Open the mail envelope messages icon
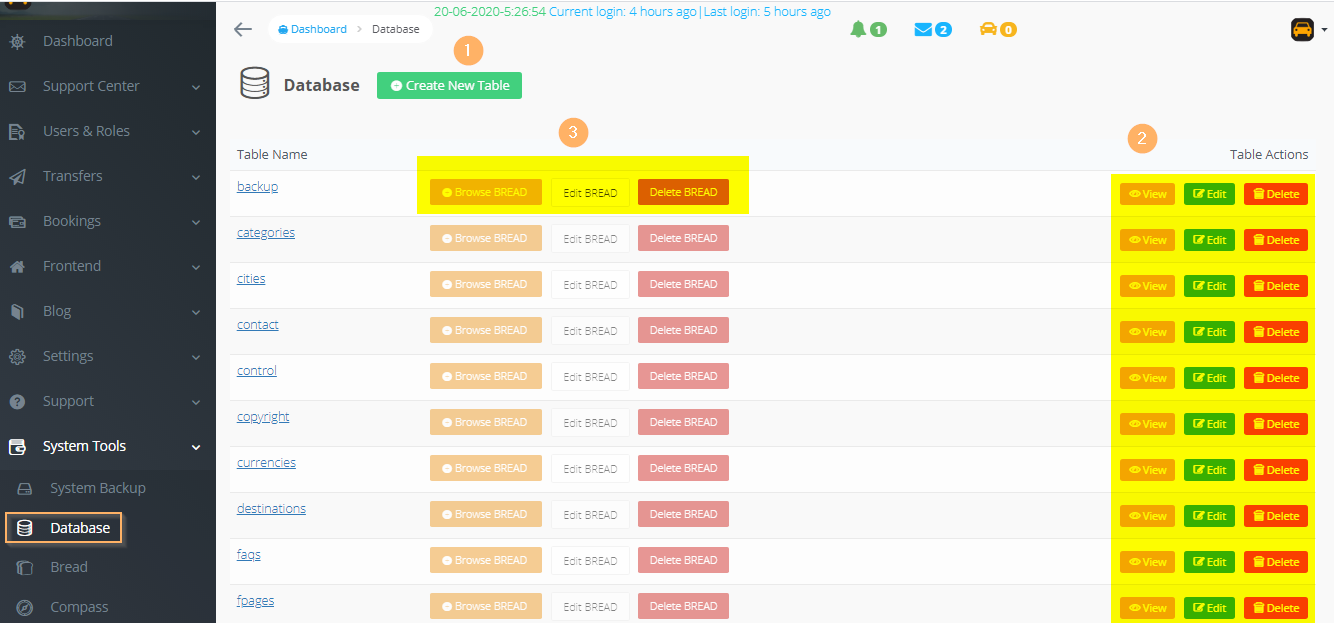Viewport: 1334px width, 623px height. pos(923,29)
